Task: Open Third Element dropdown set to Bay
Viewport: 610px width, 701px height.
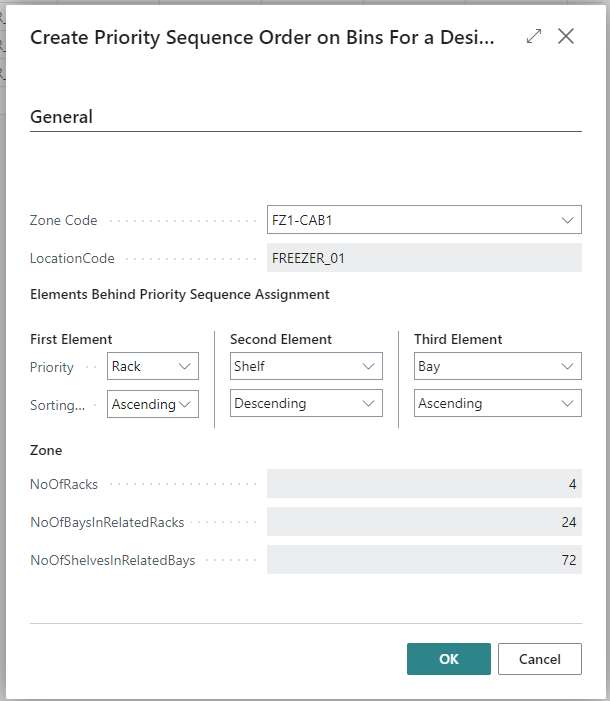Action: 498,367
